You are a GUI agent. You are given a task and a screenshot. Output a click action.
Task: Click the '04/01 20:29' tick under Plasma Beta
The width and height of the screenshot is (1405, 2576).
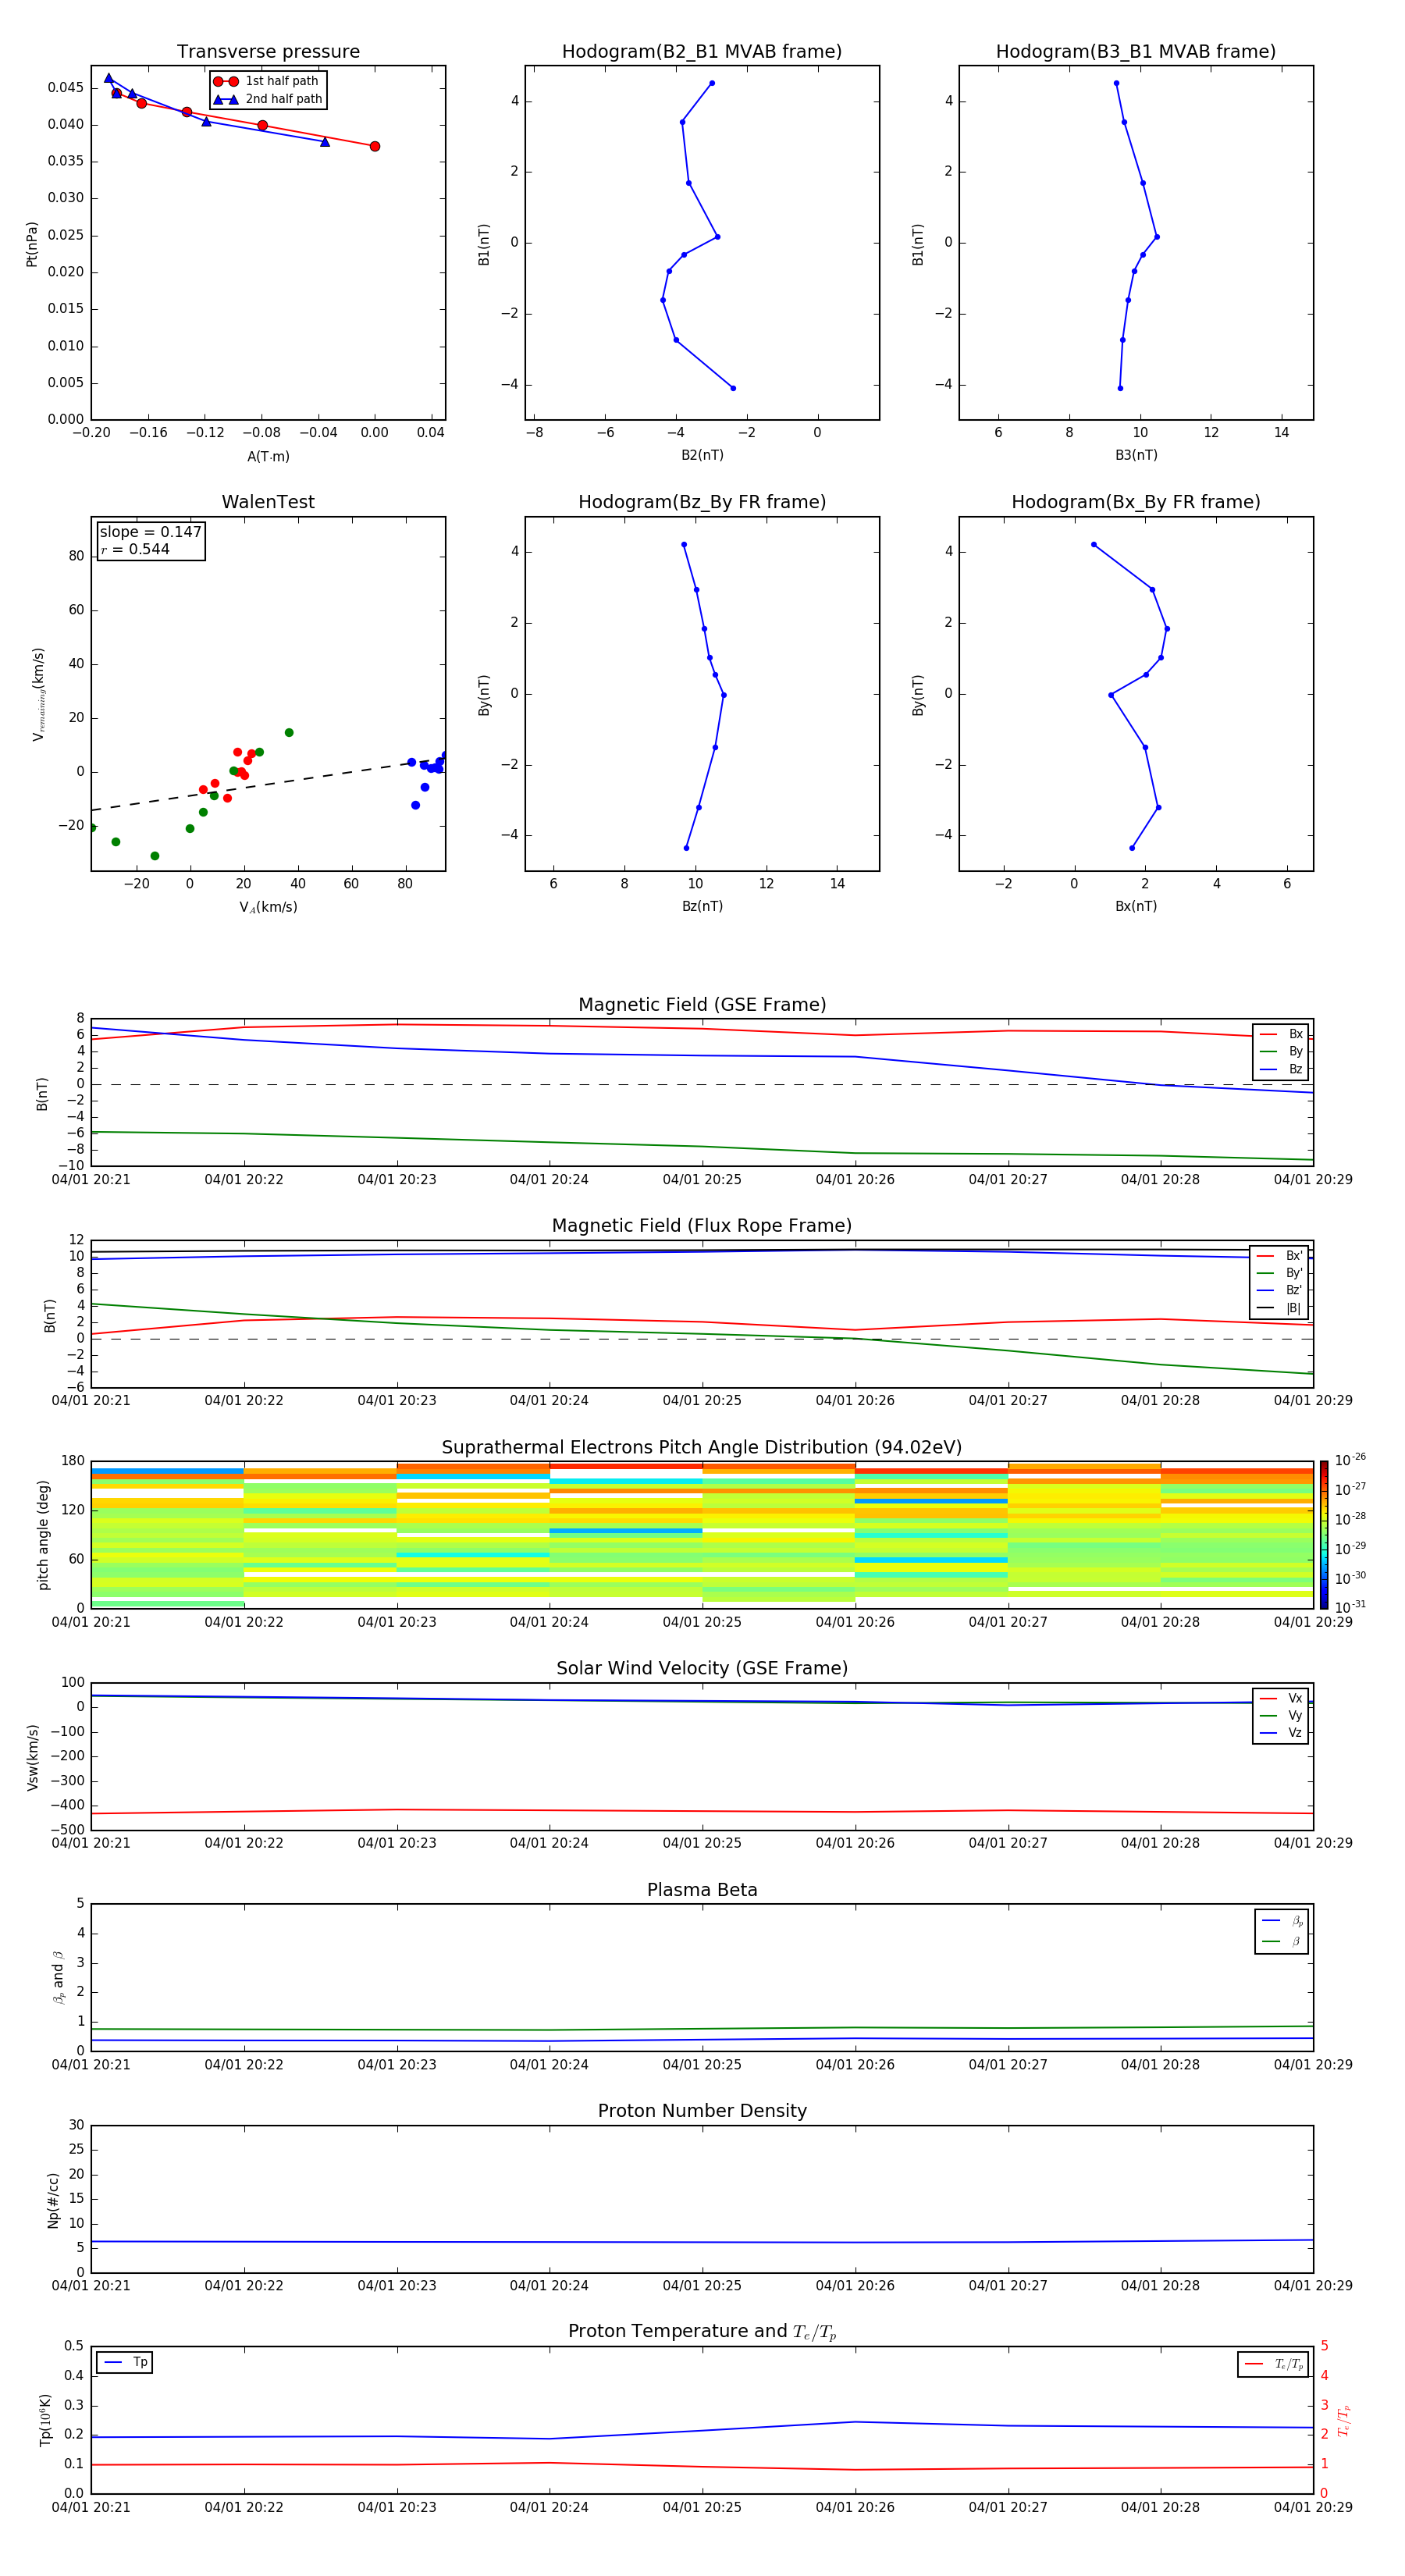(x=1313, y=2065)
